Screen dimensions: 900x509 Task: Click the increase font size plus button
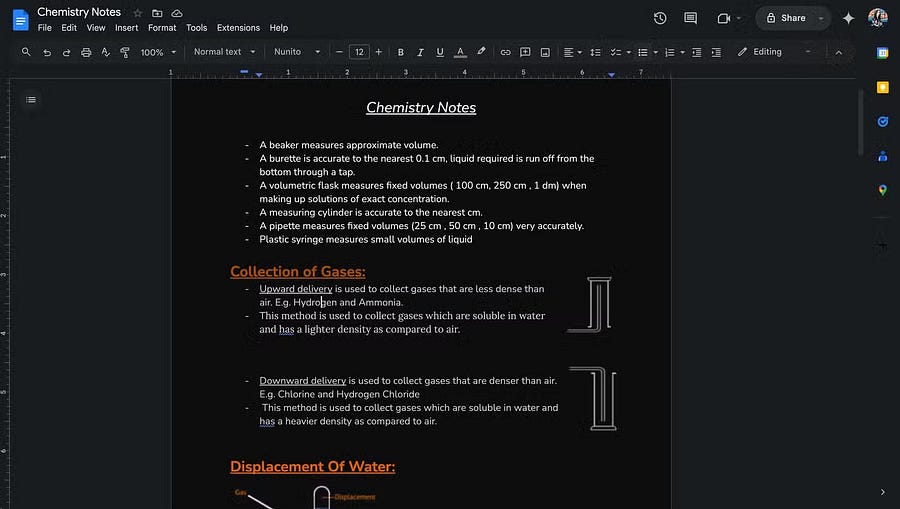click(x=378, y=52)
